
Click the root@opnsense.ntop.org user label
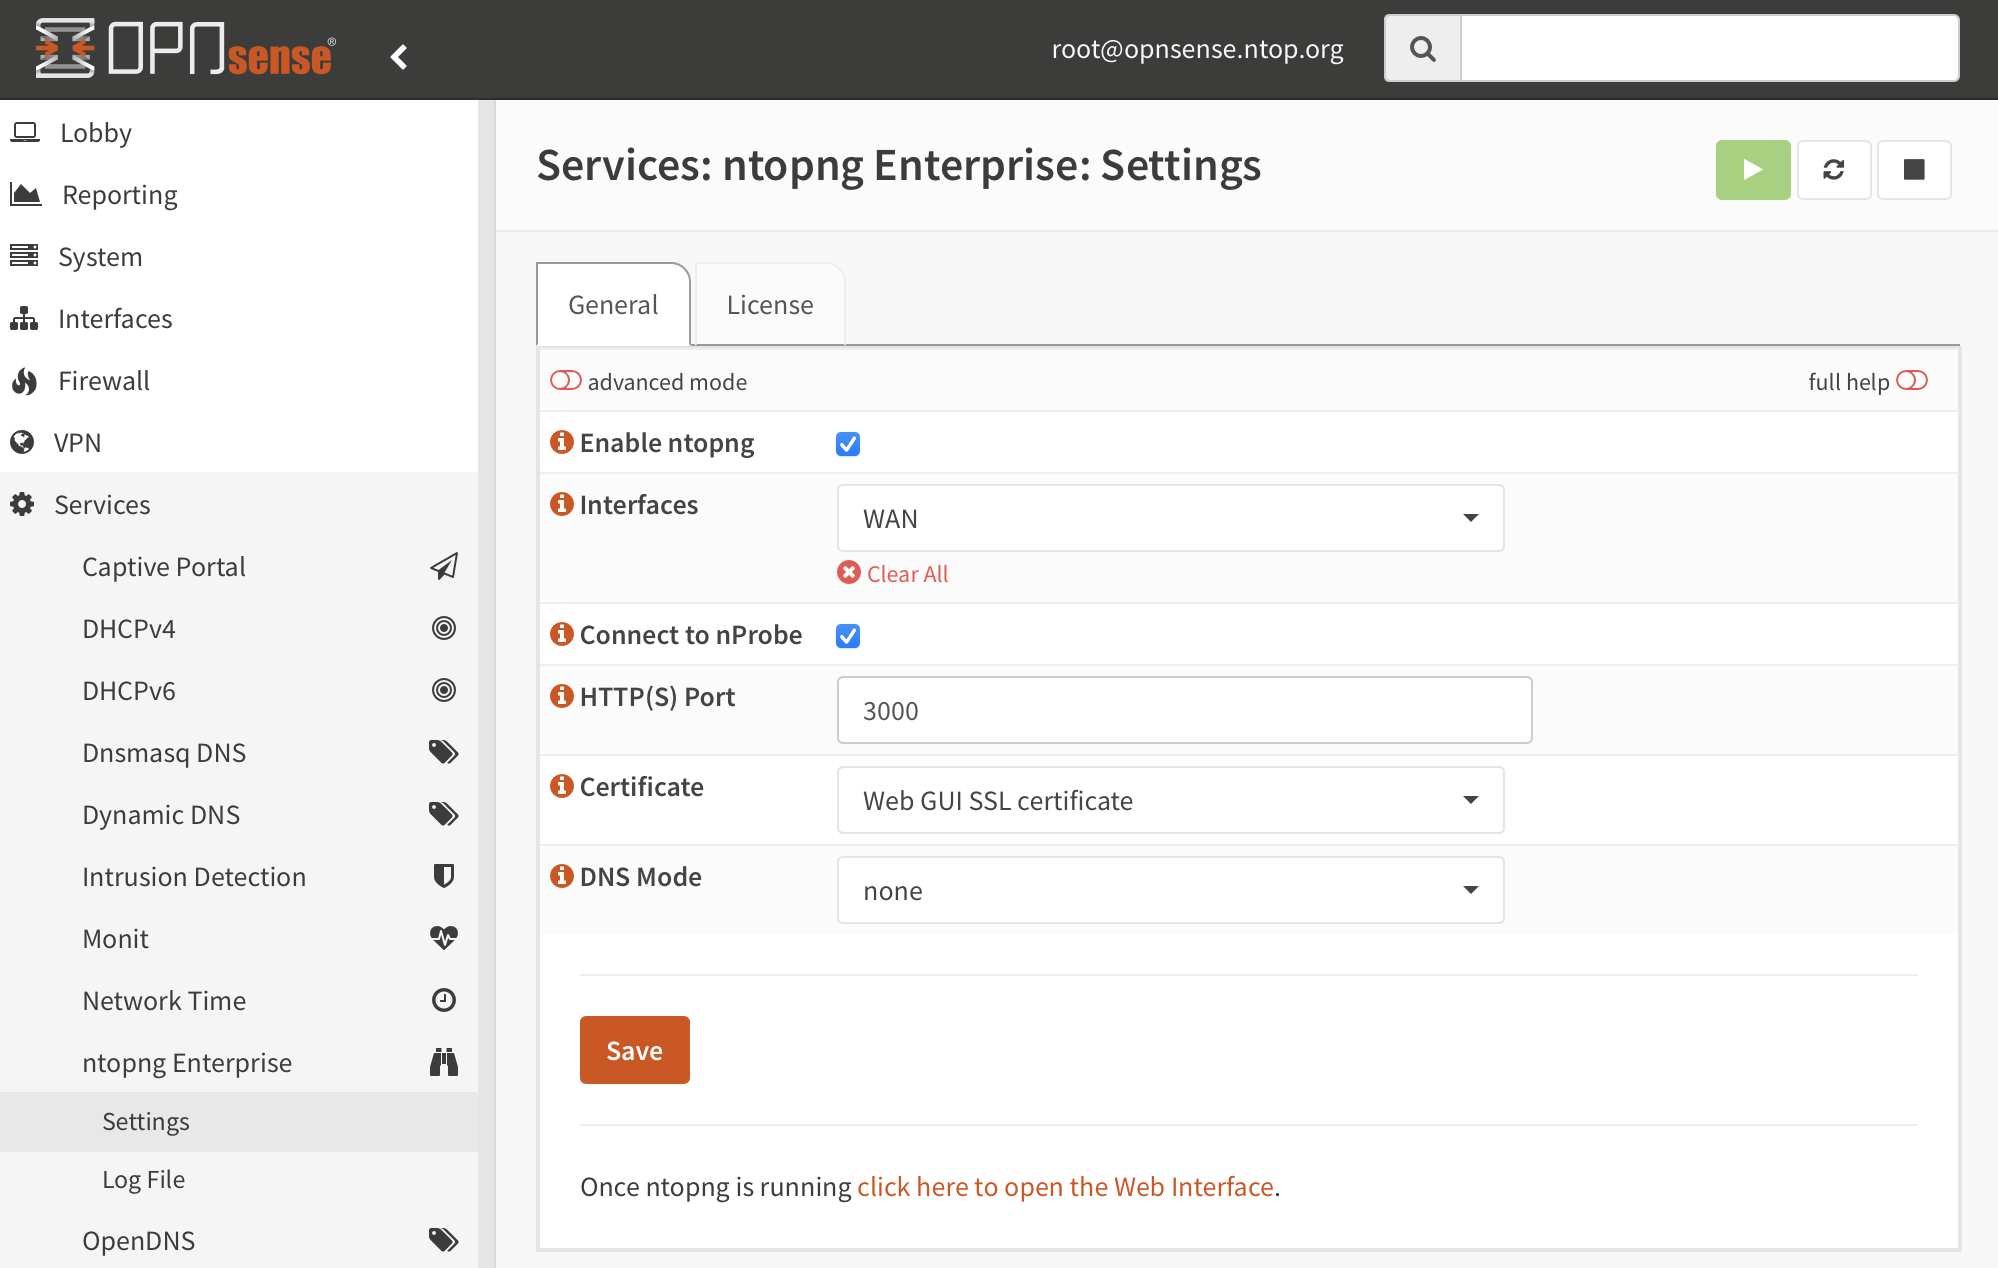[1197, 48]
